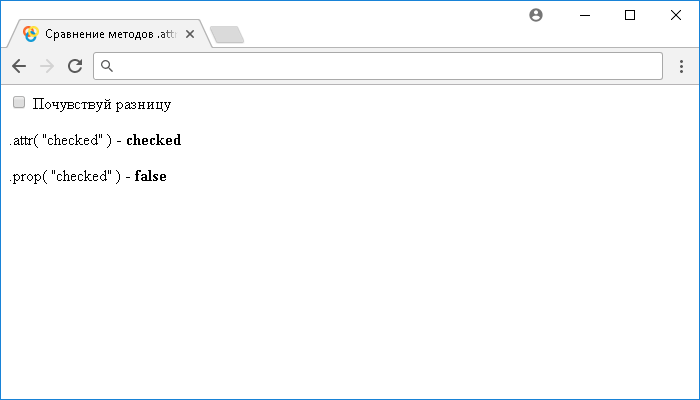Viewport: 700px width, 400px height.
Task: Click the favicon on the browser tab
Action: pyautogui.click(x=31, y=33)
